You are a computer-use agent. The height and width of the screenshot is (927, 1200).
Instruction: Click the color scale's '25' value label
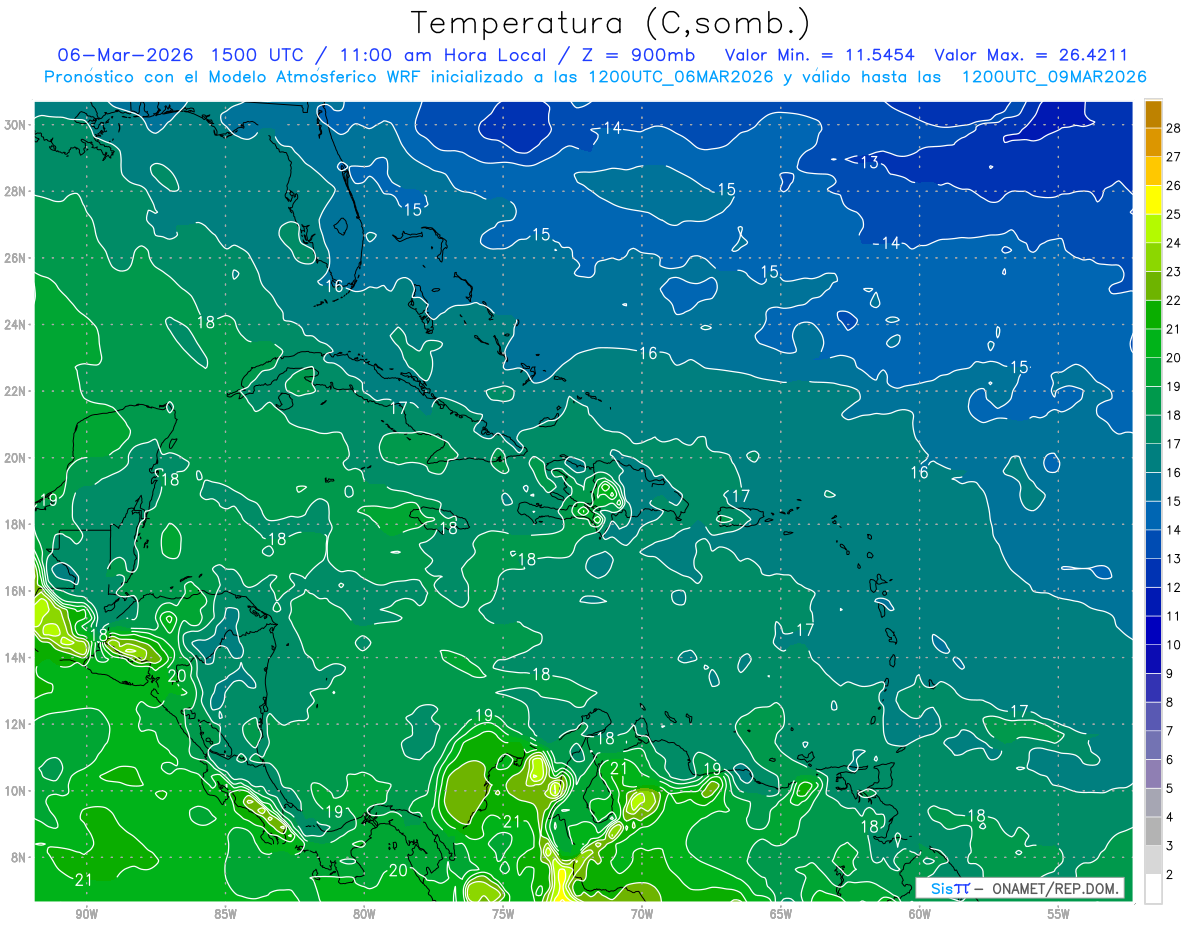point(1173,214)
